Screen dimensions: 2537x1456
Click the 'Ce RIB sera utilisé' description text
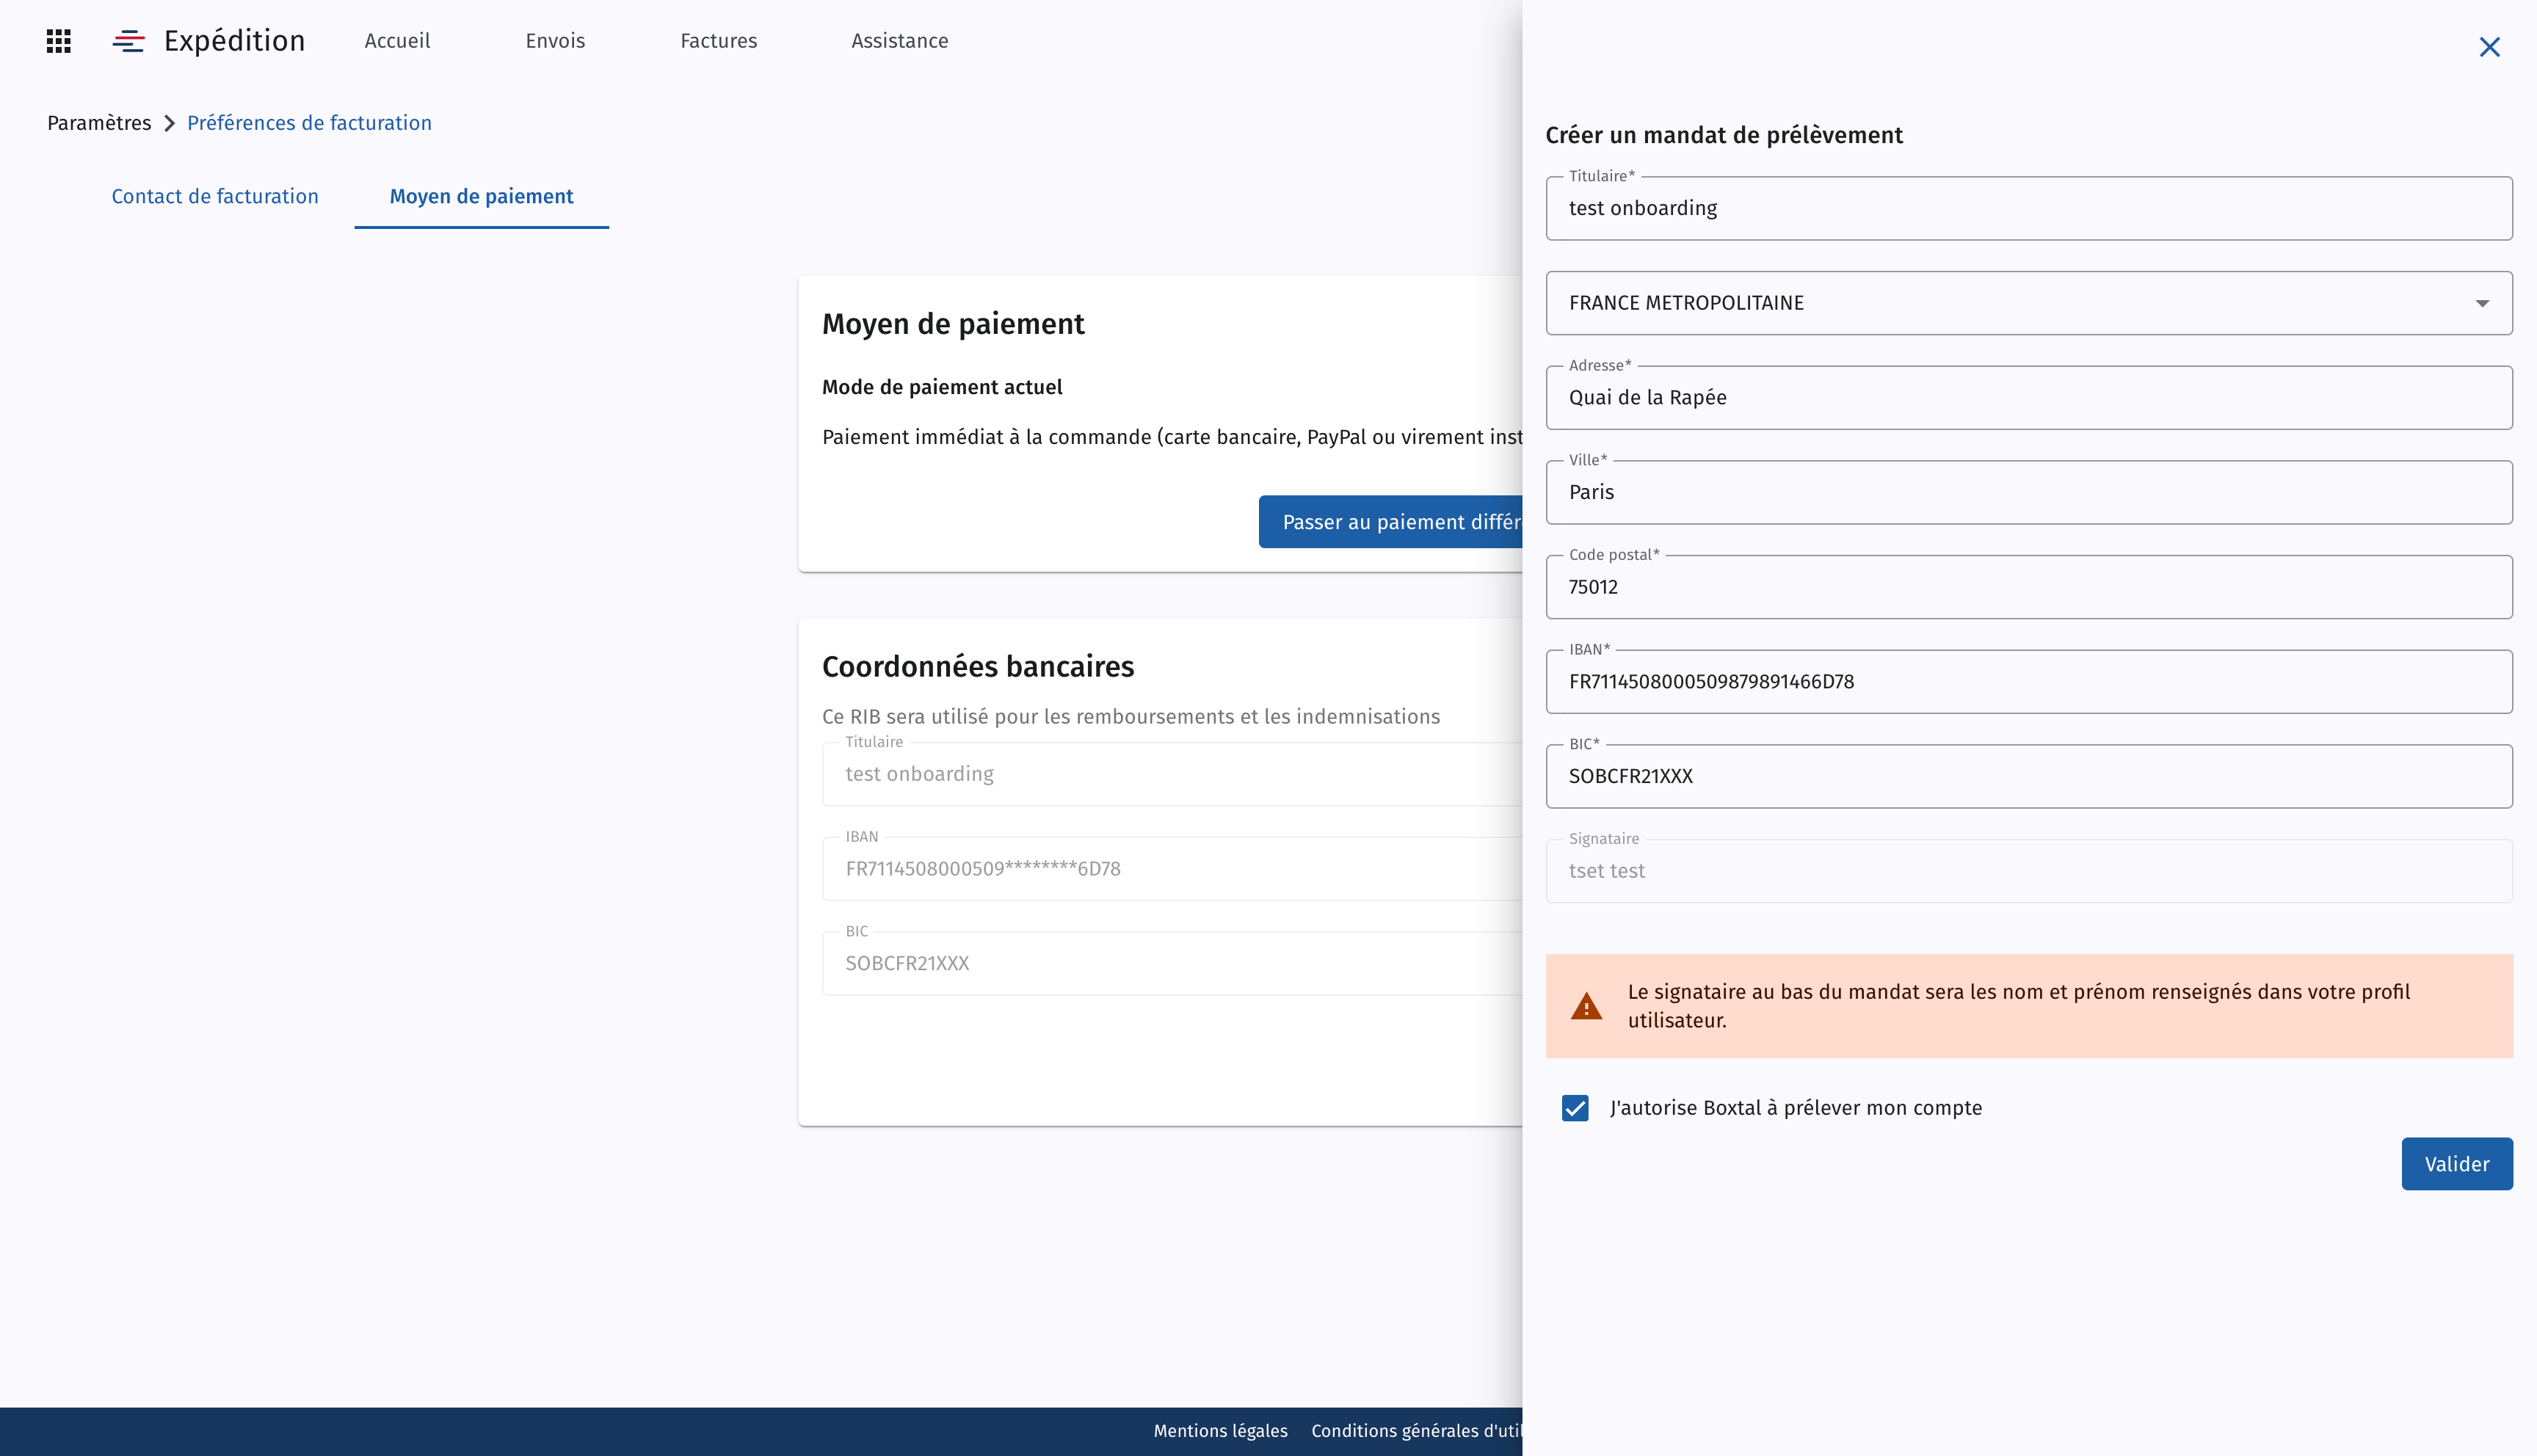coord(1130,717)
